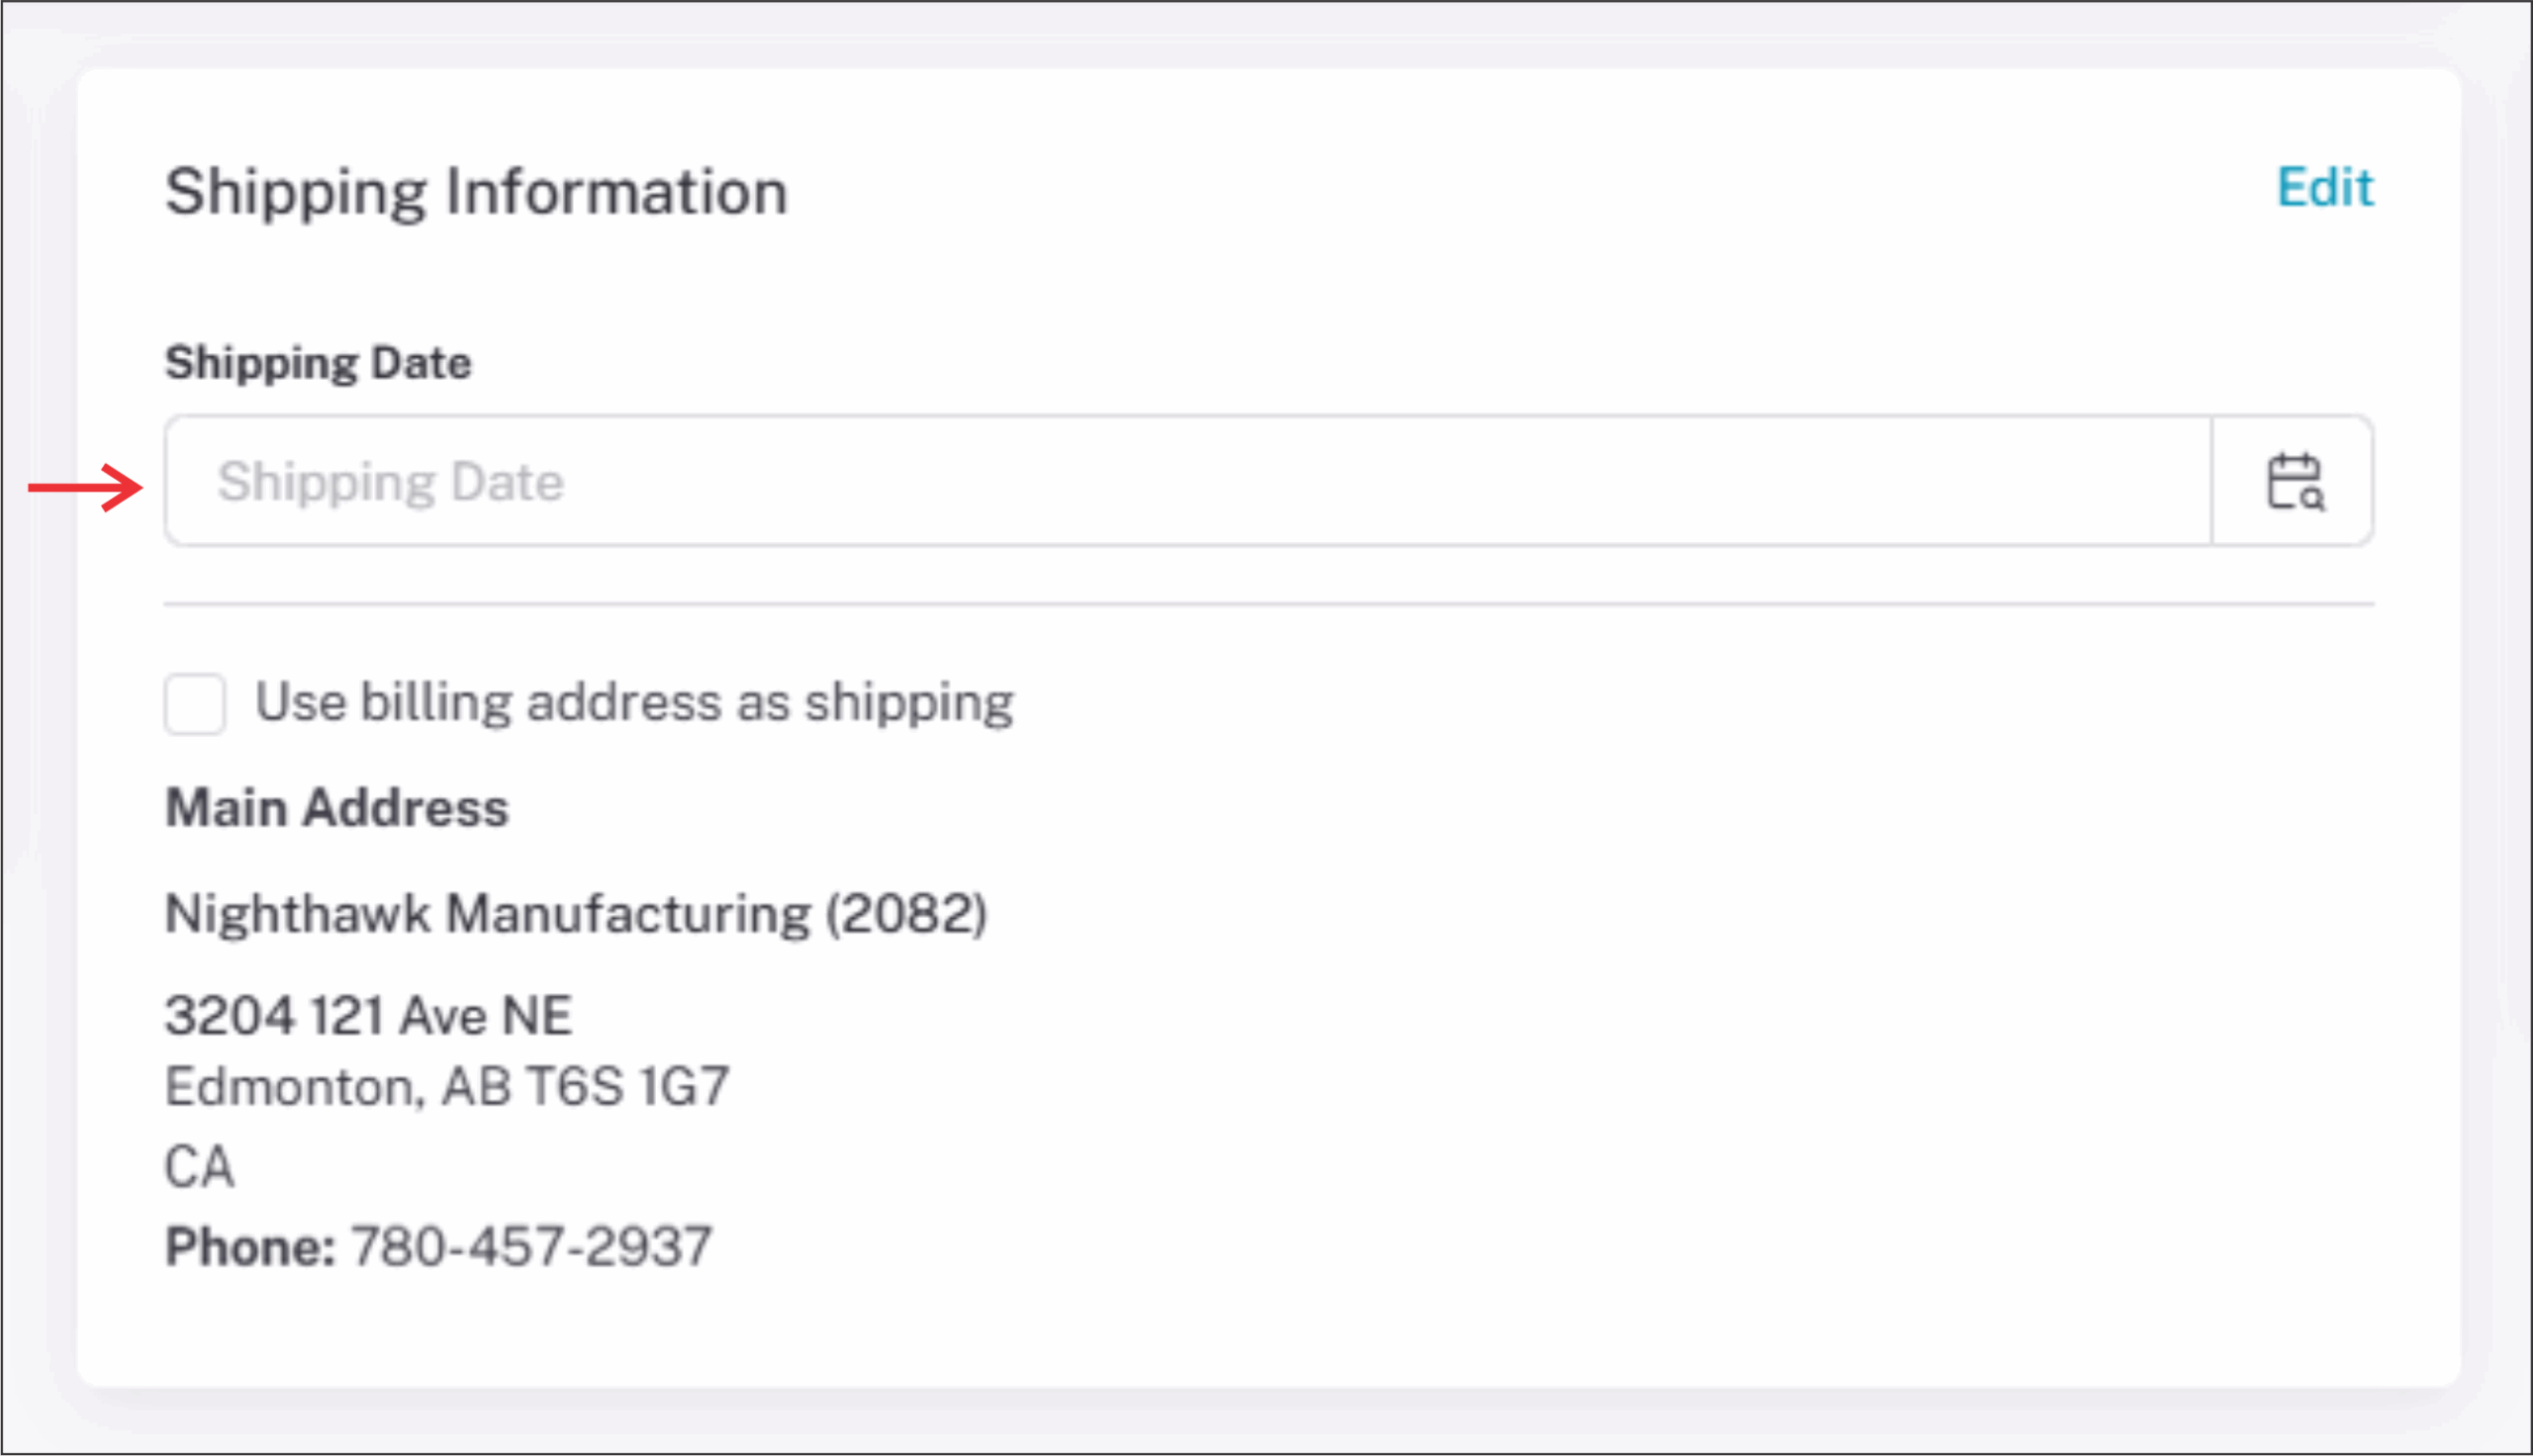Viewport: 2533px width, 1456px height.
Task: Click the Main Address heading
Action: (337, 807)
